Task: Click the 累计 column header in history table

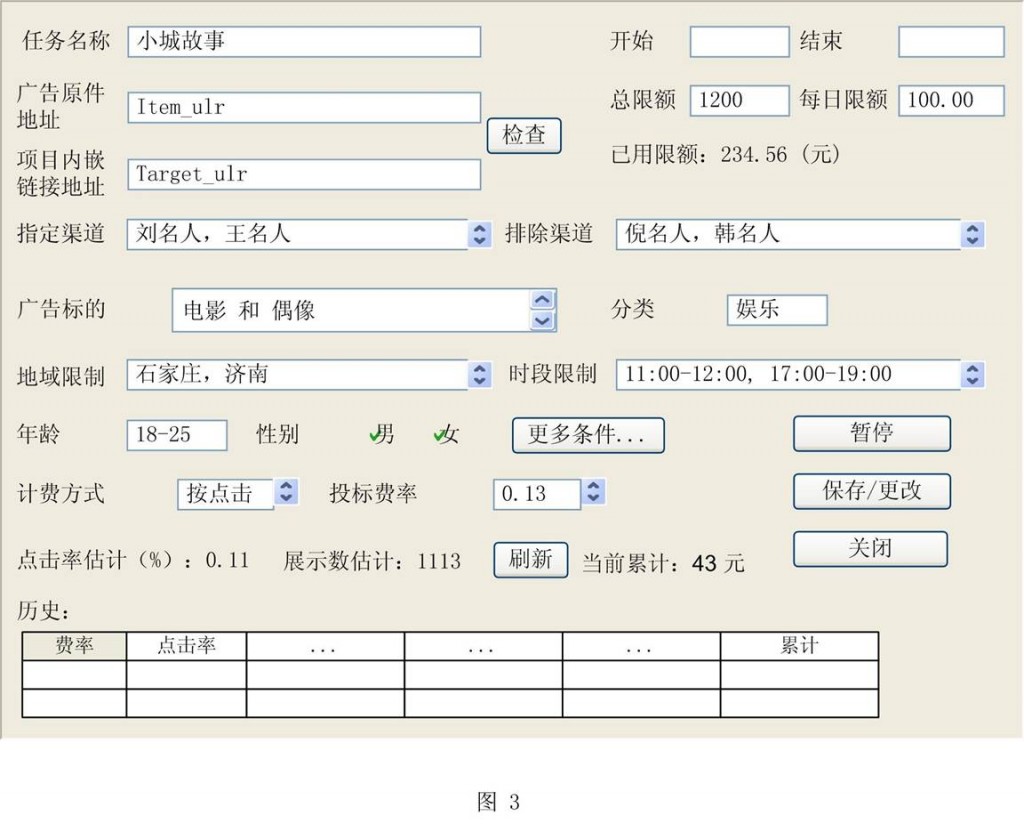Action: click(x=799, y=646)
